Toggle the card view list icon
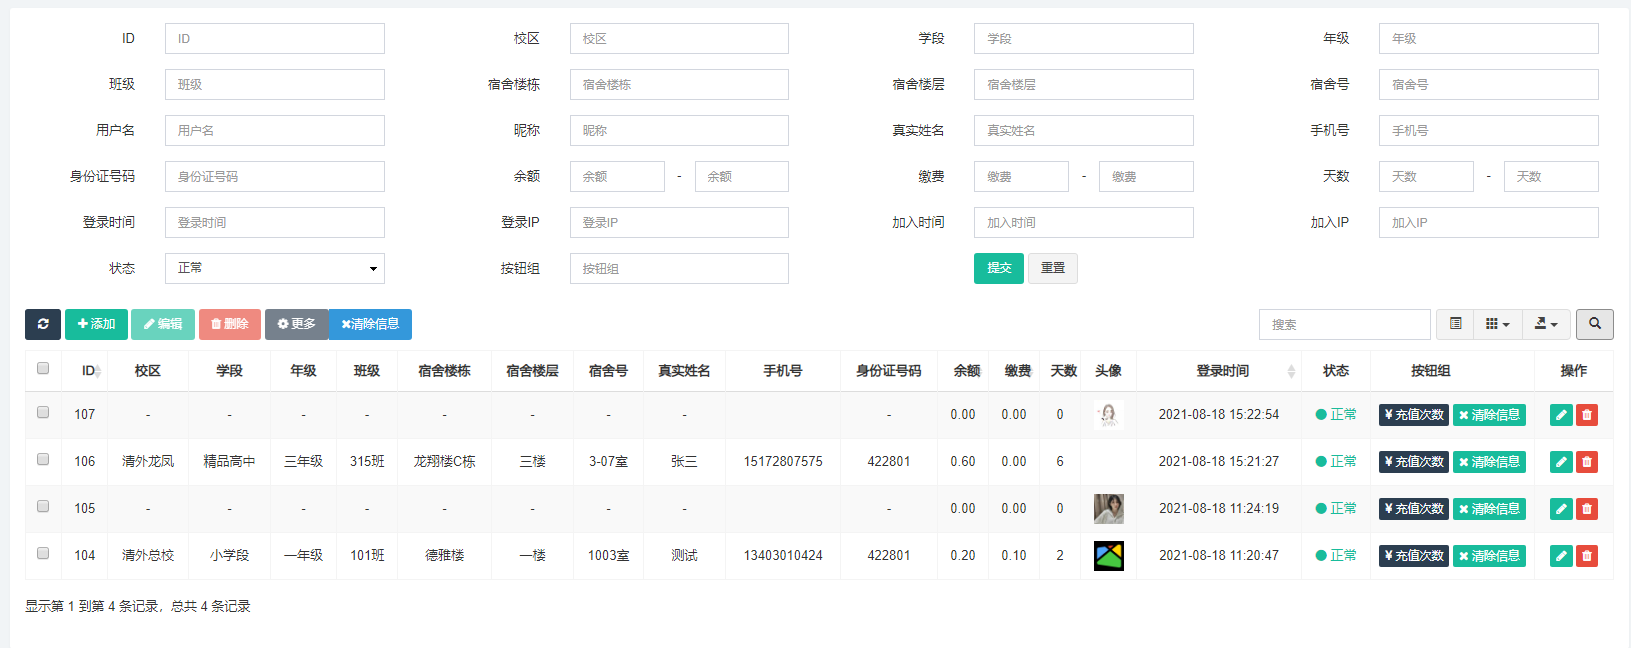Screen dimensions: 1631x648 pyautogui.click(x=1456, y=324)
